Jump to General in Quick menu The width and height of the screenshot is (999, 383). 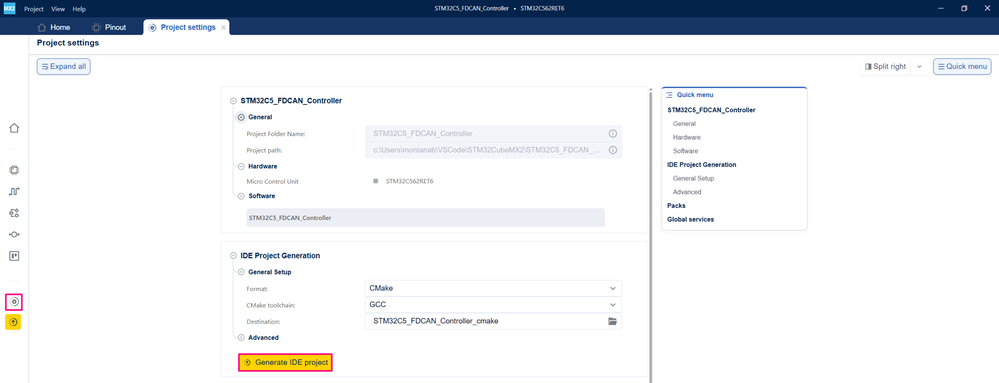[x=684, y=124]
